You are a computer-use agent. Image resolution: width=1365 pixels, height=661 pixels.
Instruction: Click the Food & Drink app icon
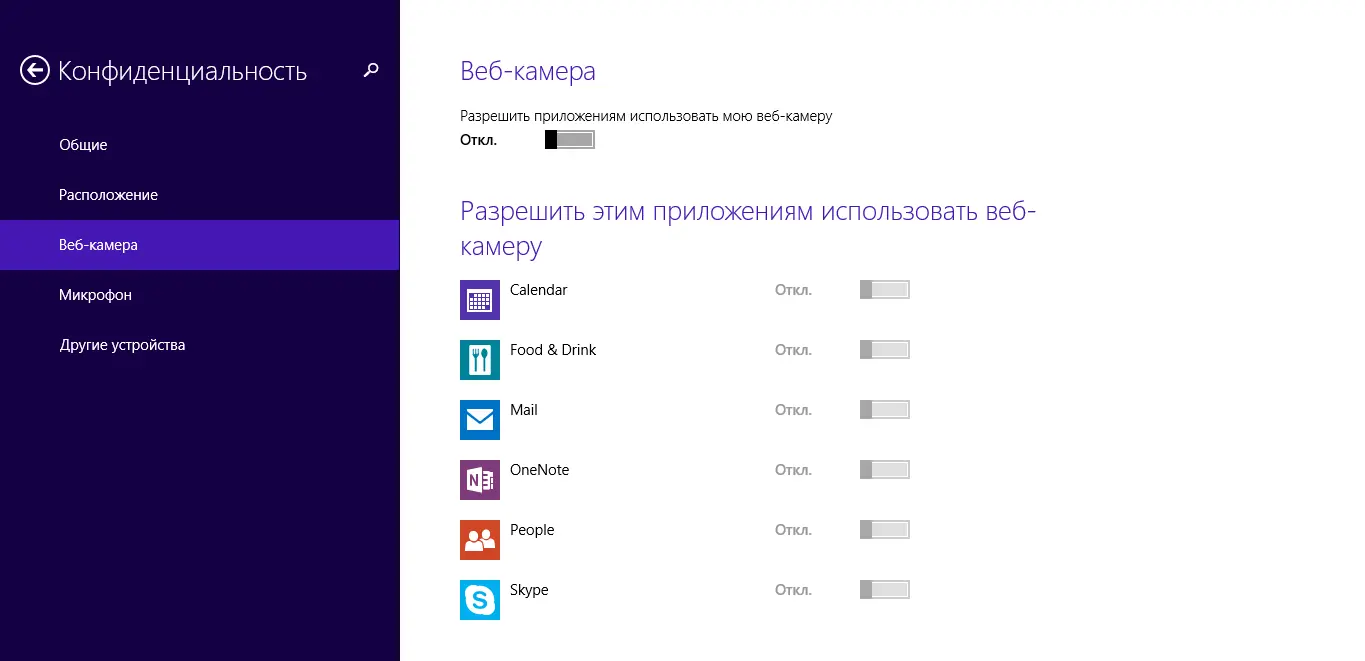point(479,360)
